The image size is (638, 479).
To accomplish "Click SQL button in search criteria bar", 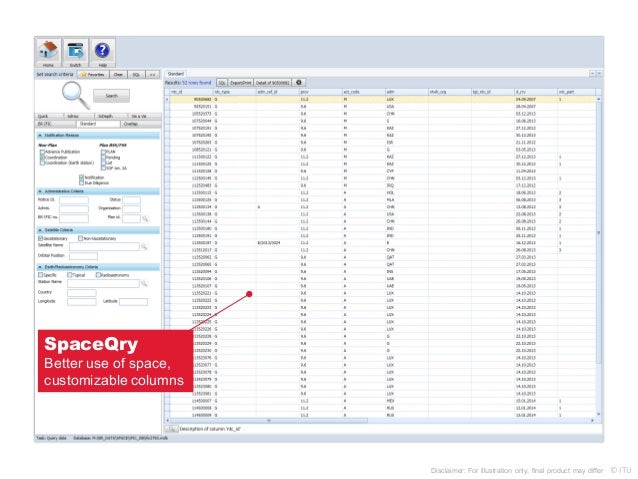I will pyautogui.click(x=136, y=74).
